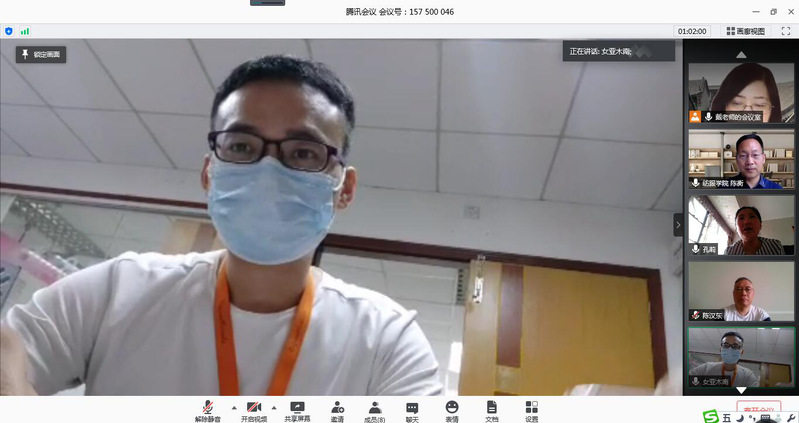The image size is (799, 423).
Task: Open meeting Settings (设置)
Action: pyautogui.click(x=531, y=409)
